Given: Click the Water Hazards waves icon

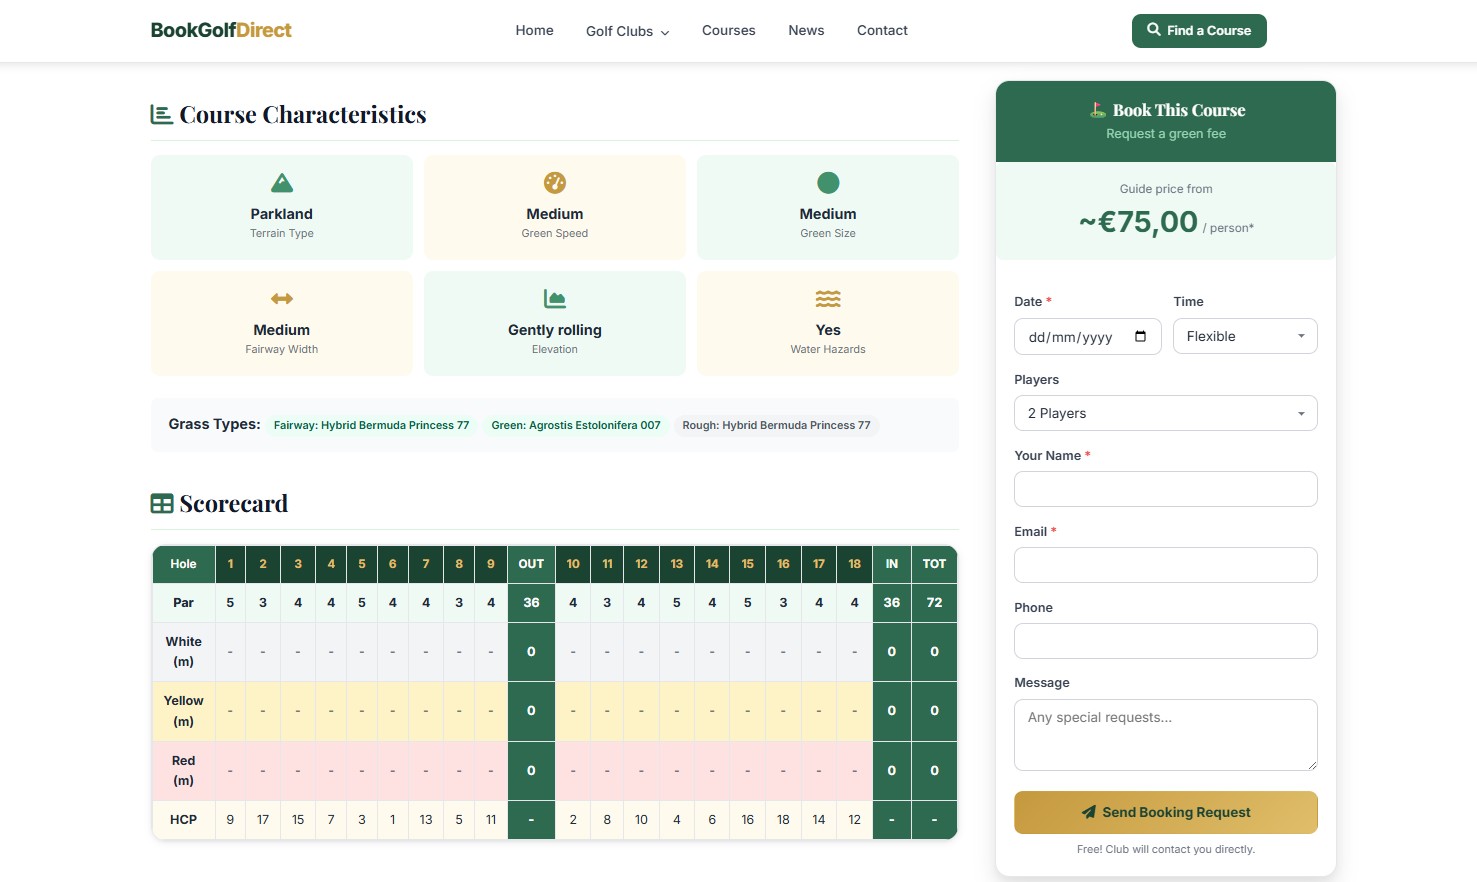Looking at the screenshot, I should point(827,299).
